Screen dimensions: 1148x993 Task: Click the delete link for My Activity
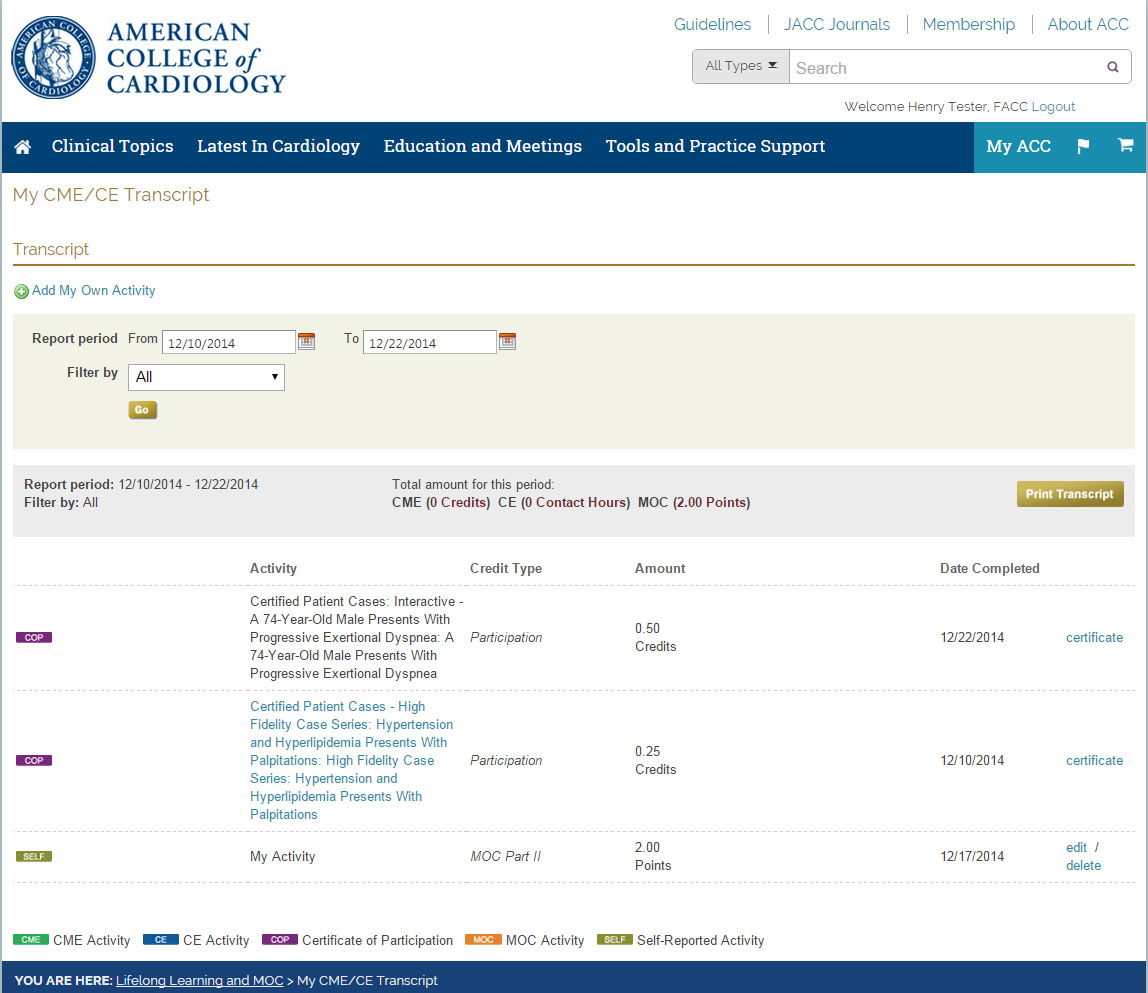(1083, 866)
